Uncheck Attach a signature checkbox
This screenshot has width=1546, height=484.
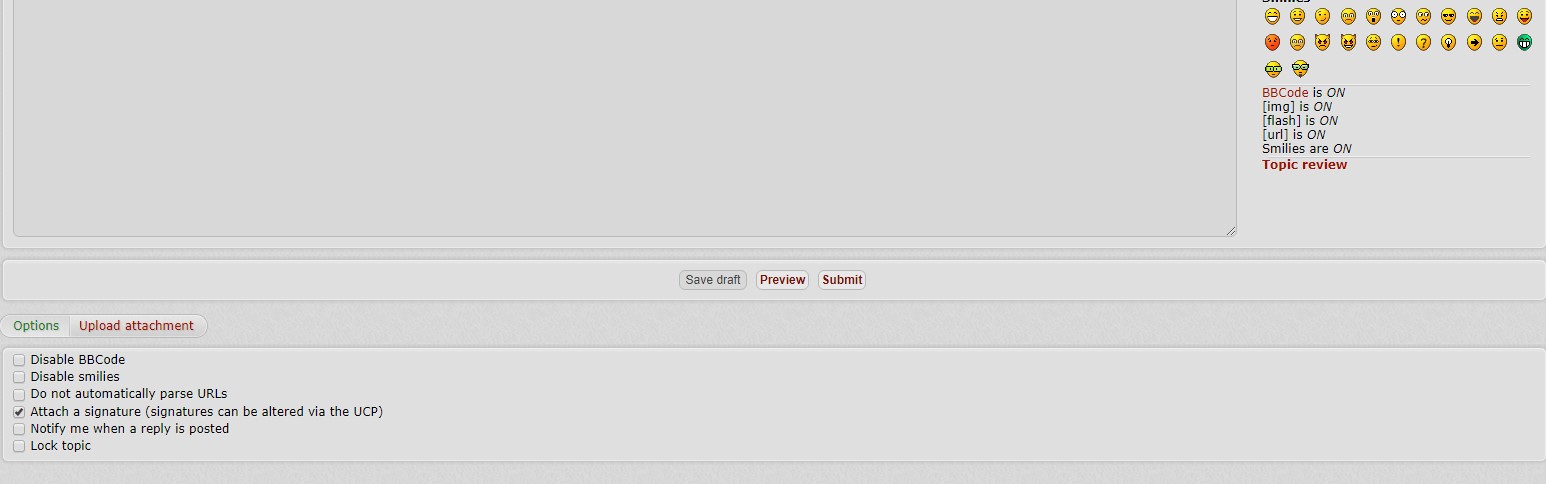click(19, 412)
